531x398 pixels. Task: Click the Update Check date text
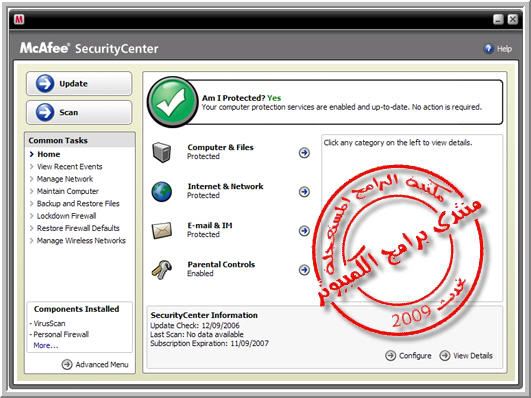click(x=195, y=326)
